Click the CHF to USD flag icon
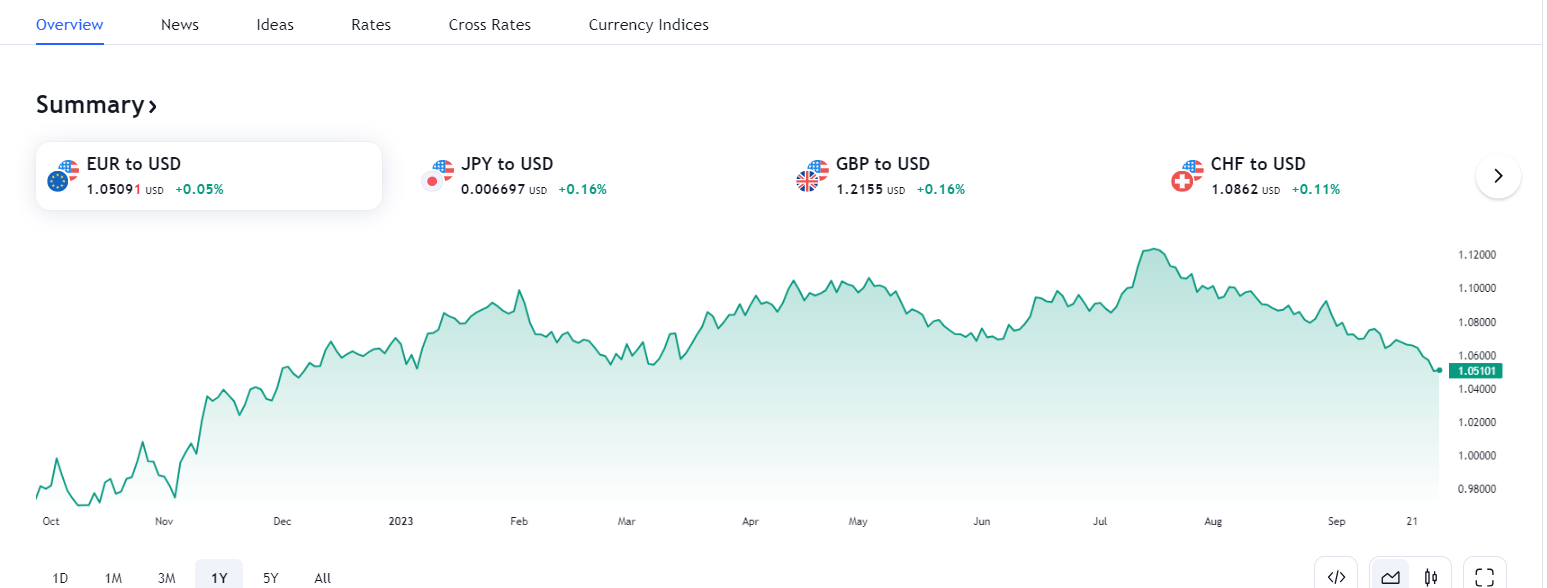1547x588 pixels. click(x=1187, y=175)
